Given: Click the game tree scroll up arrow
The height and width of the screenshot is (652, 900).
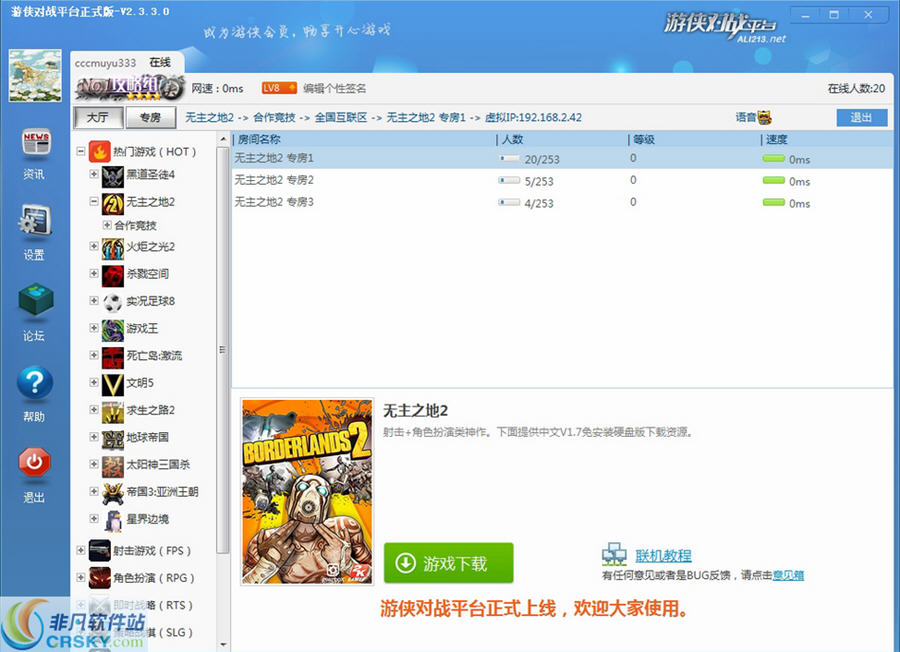Looking at the screenshot, I should 223,139.
